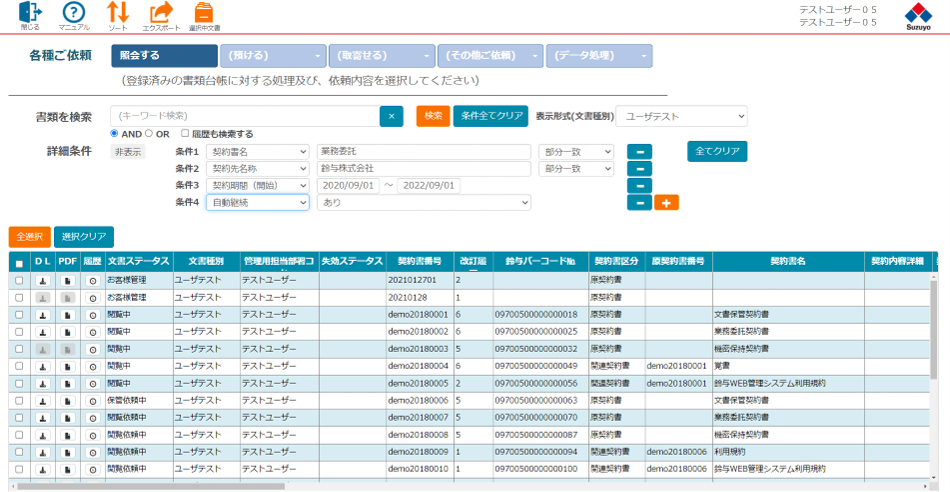Select the OR radio button
This screenshot has height=492, width=950.
(x=149, y=133)
